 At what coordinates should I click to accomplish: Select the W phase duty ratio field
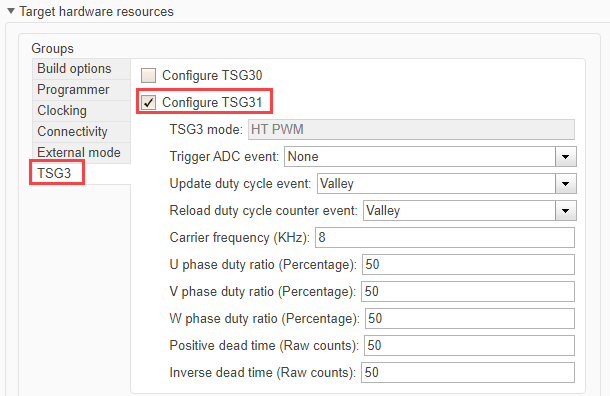click(x=470, y=319)
